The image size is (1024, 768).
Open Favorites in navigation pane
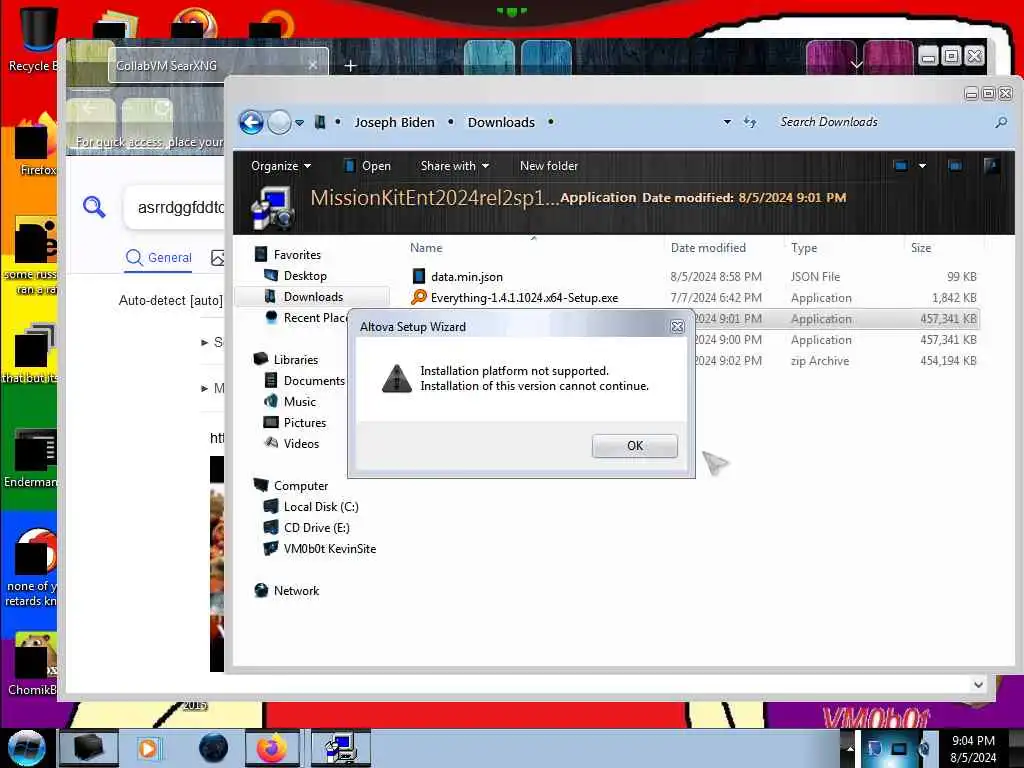coord(297,255)
